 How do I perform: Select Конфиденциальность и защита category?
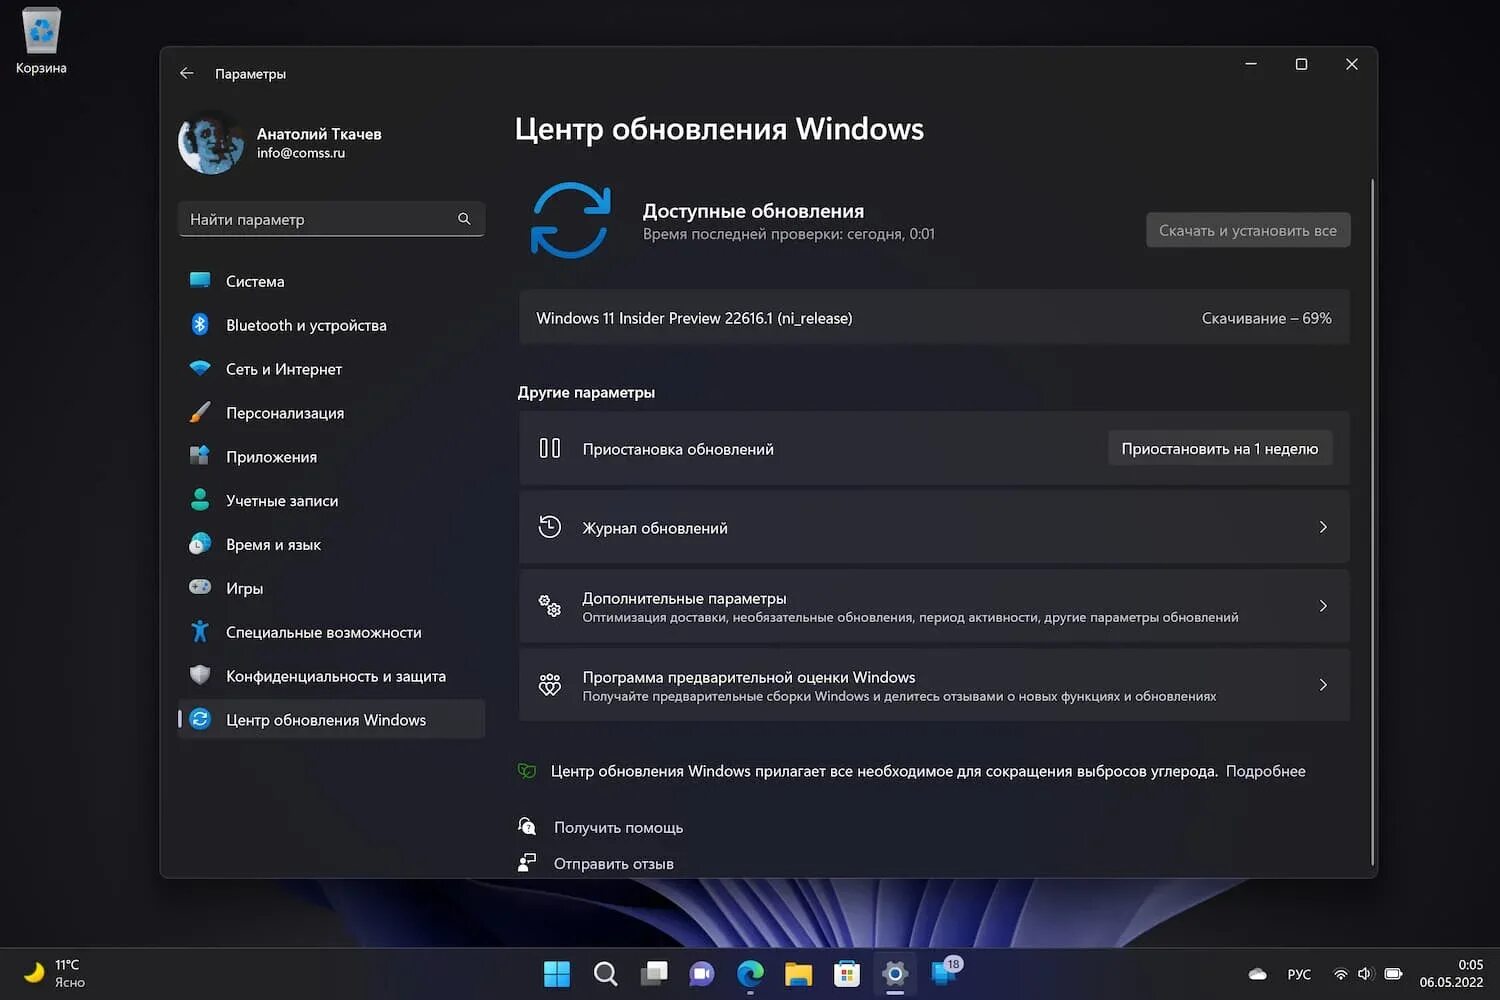tap(331, 677)
